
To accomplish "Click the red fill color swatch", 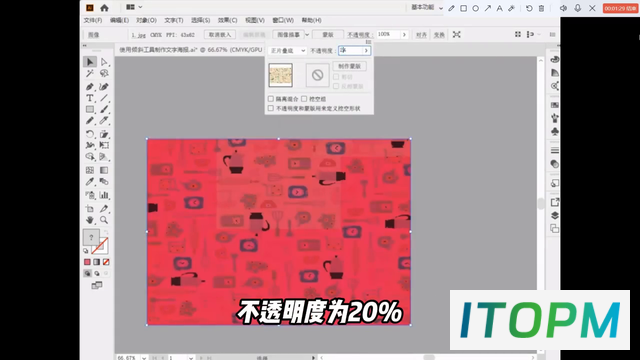I will pyautogui.click(x=87, y=262).
